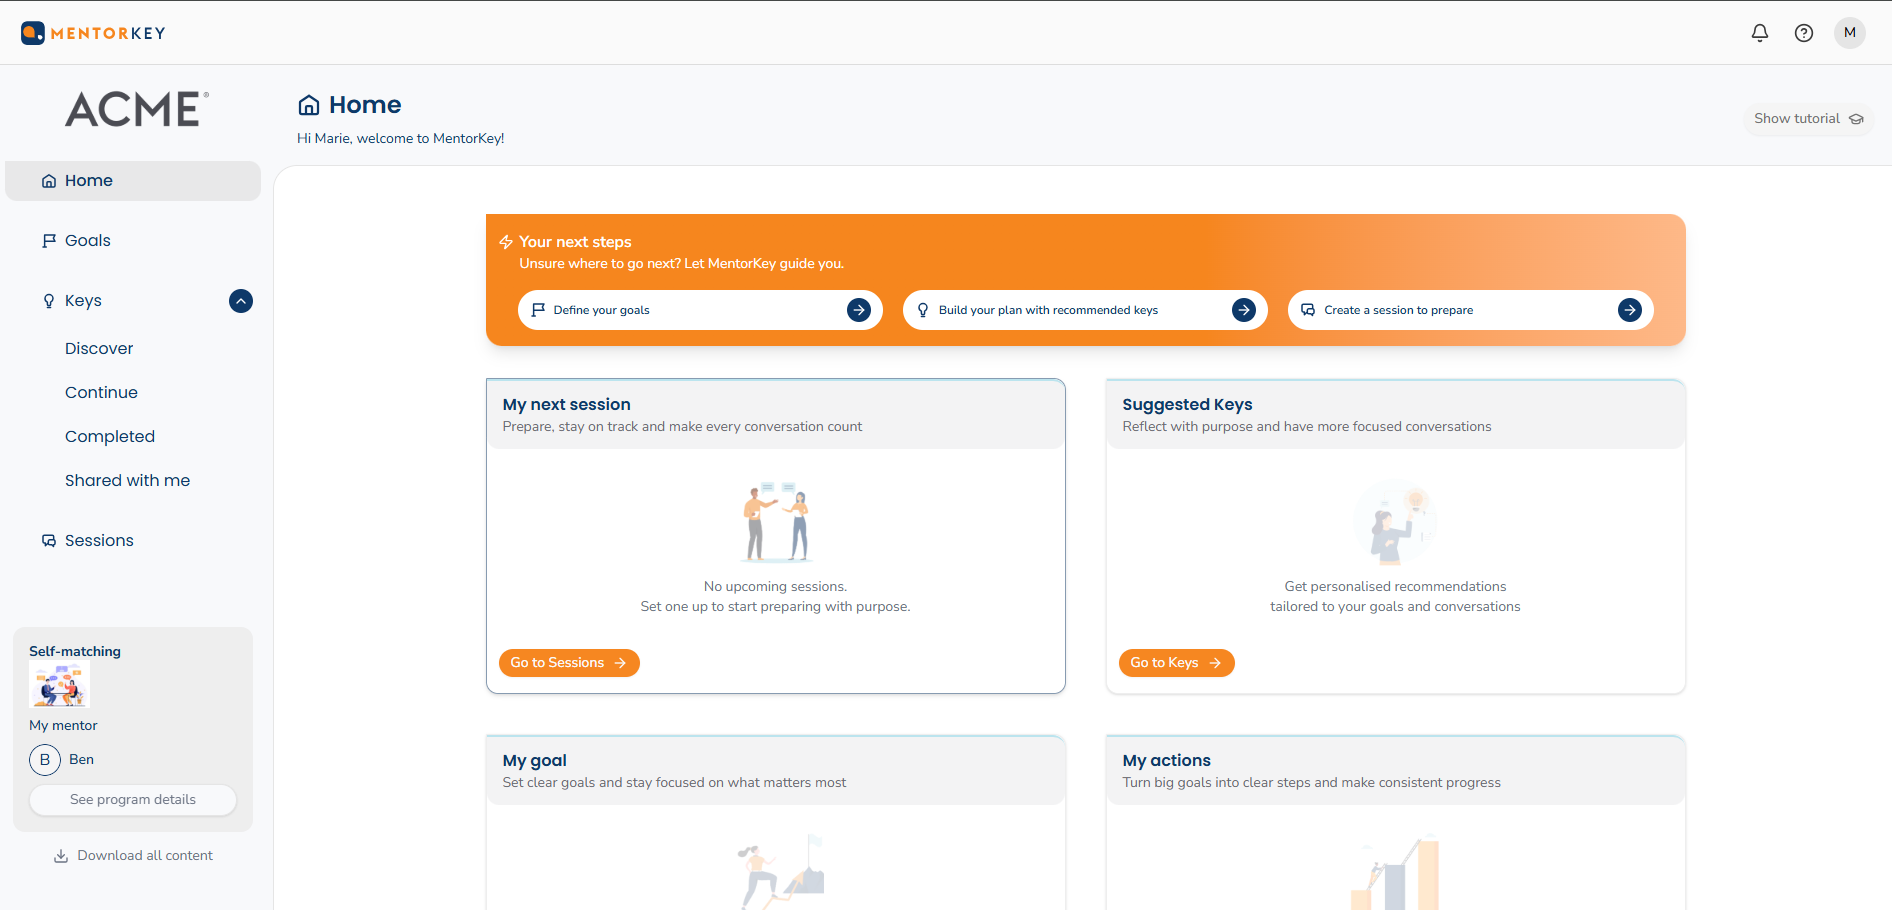1892x910 pixels.
Task: Click the 'Hi Marie, welcome to MentorKey!' text
Action: 400,139
